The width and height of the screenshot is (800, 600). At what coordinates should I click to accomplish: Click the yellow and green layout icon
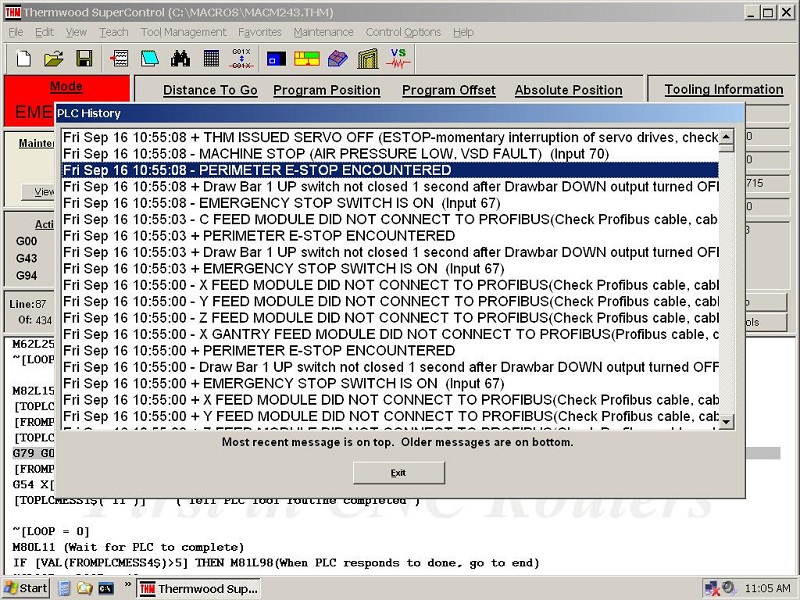(306, 58)
